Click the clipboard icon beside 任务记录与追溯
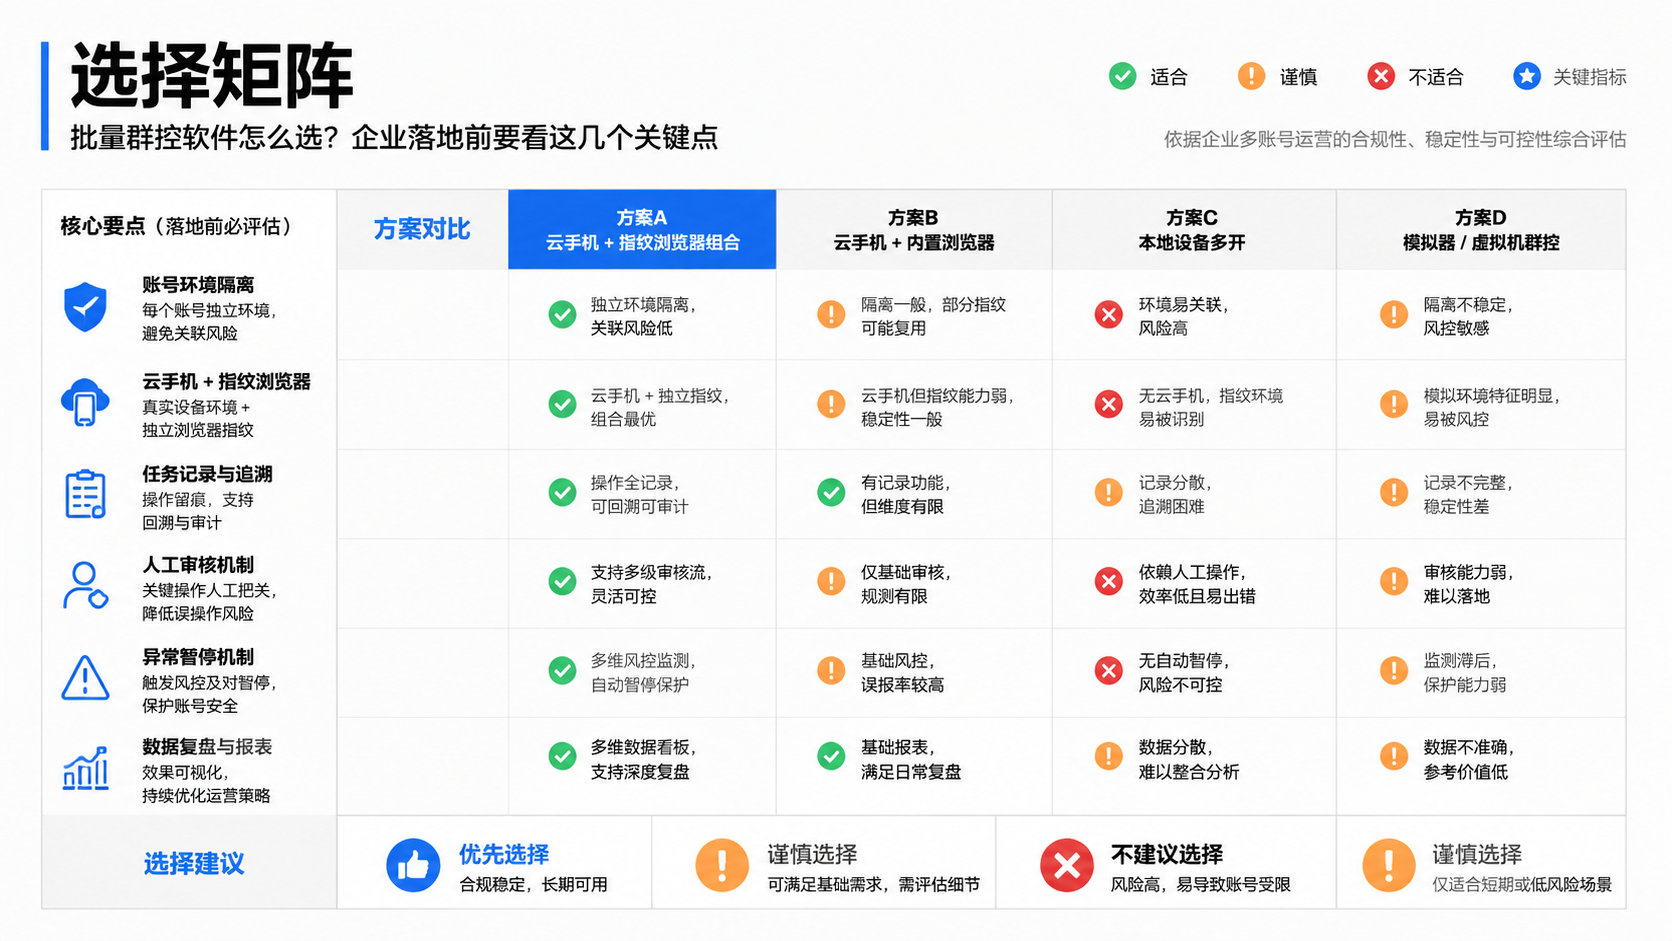This screenshot has height=941, width=1672. [85, 494]
